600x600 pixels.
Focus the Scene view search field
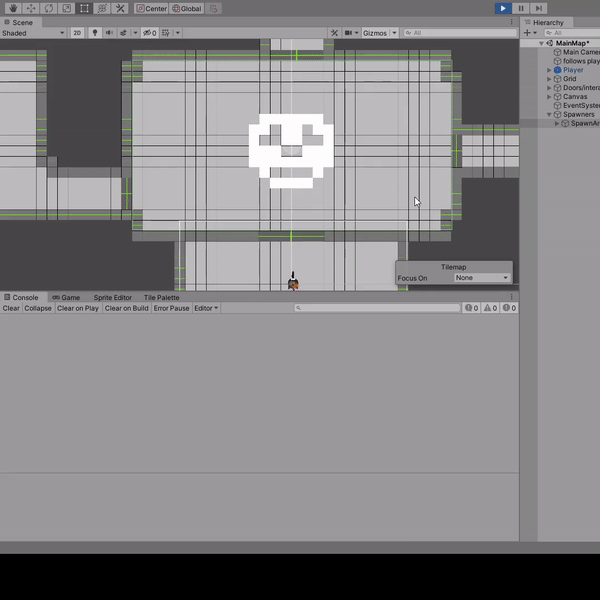pyautogui.click(x=460, y=33)
